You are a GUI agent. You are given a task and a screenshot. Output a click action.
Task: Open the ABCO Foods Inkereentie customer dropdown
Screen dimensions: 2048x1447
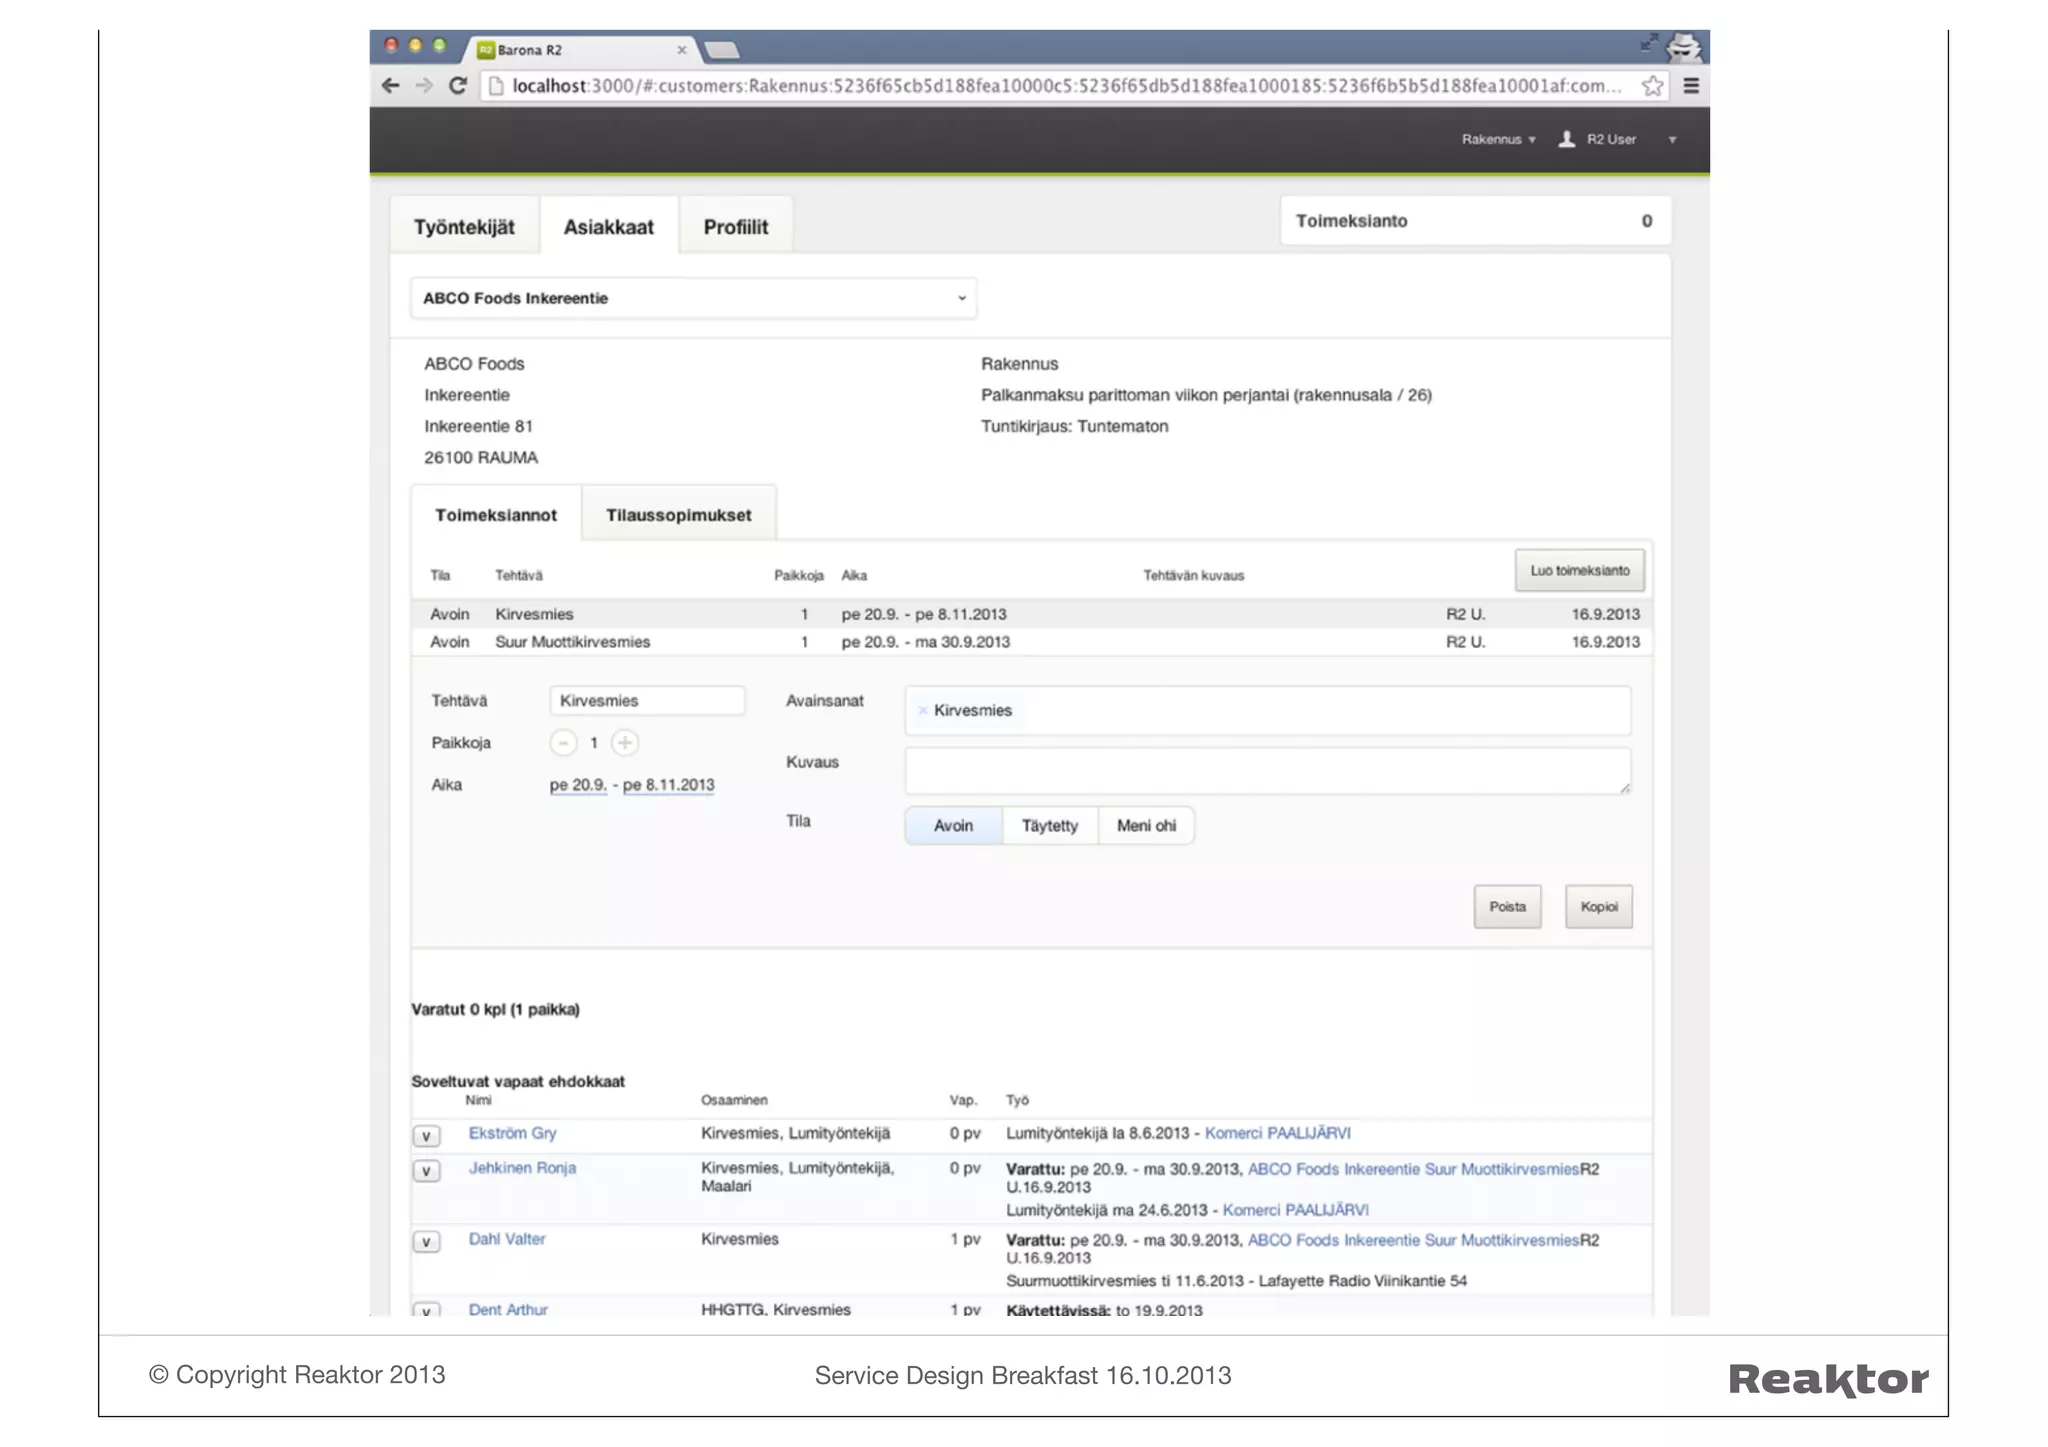pos(693,298)
